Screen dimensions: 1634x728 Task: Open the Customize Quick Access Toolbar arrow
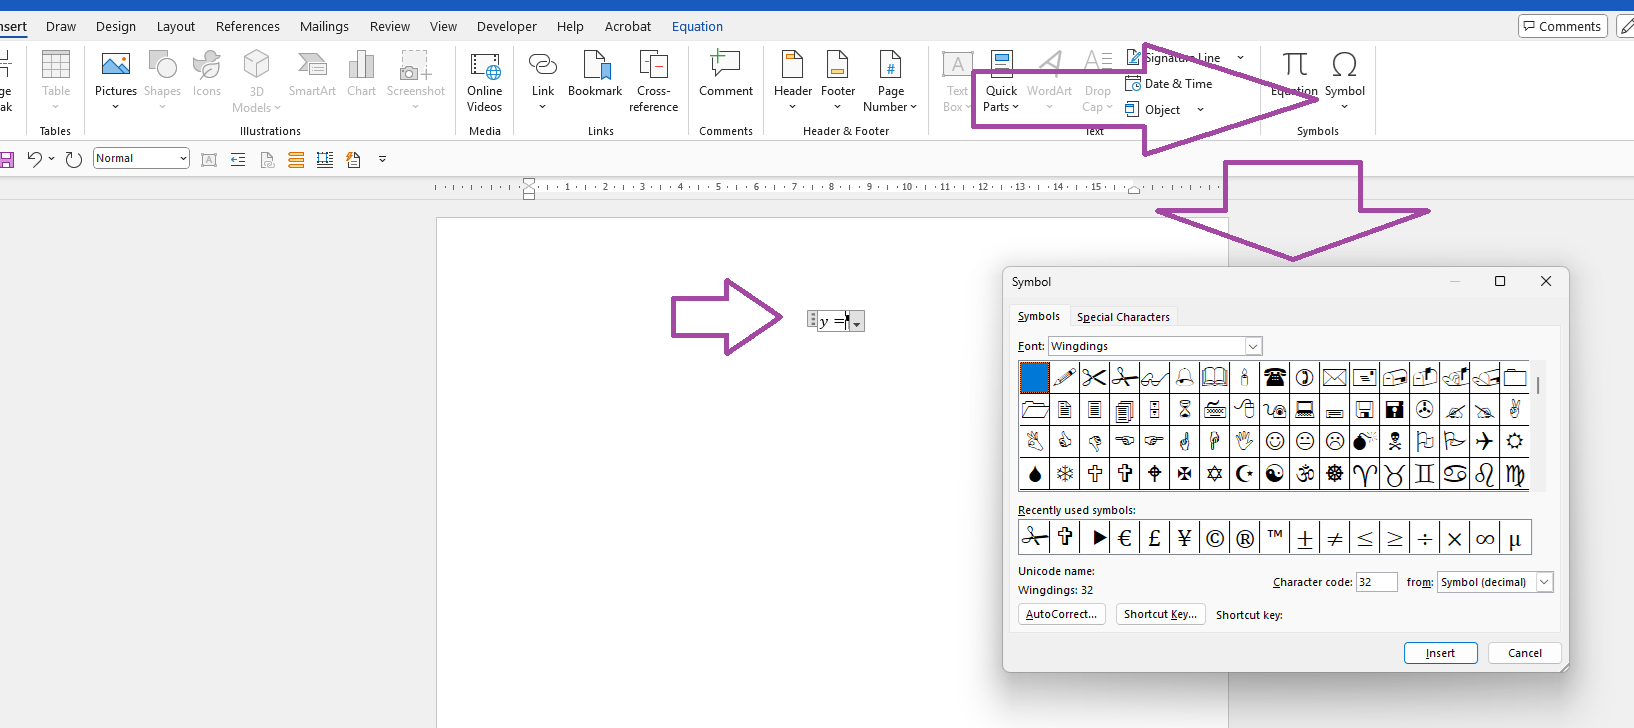coord(382,159)
